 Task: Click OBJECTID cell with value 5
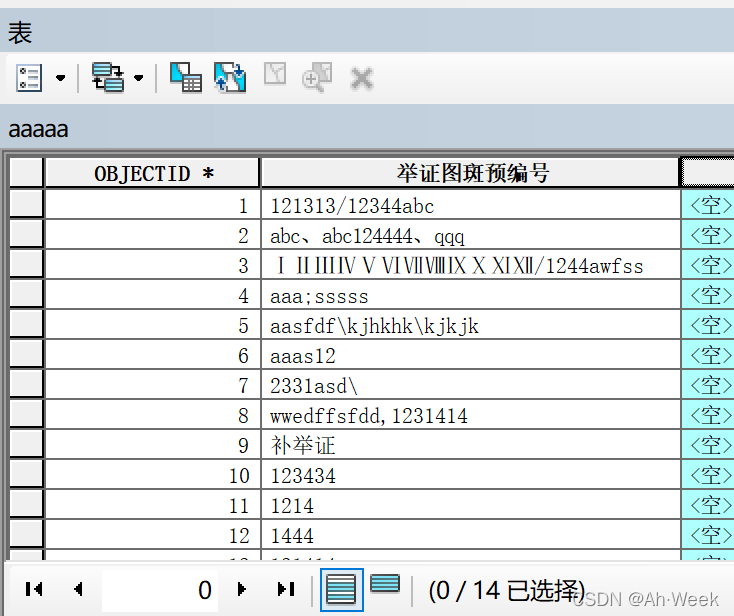pos(152,324)
